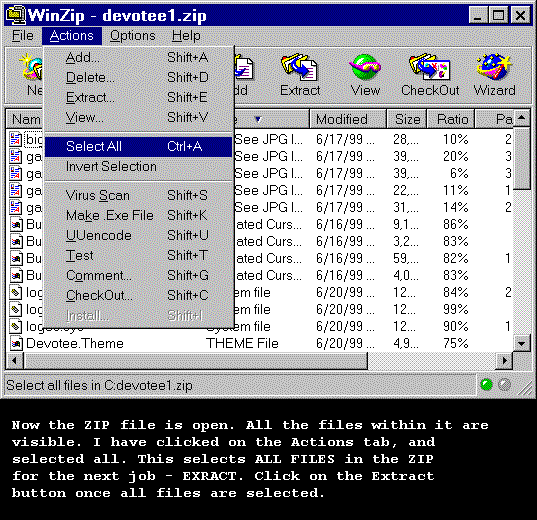The image size is (537, 520).
Task: Open the Options menu
Action: coord(133,36)
